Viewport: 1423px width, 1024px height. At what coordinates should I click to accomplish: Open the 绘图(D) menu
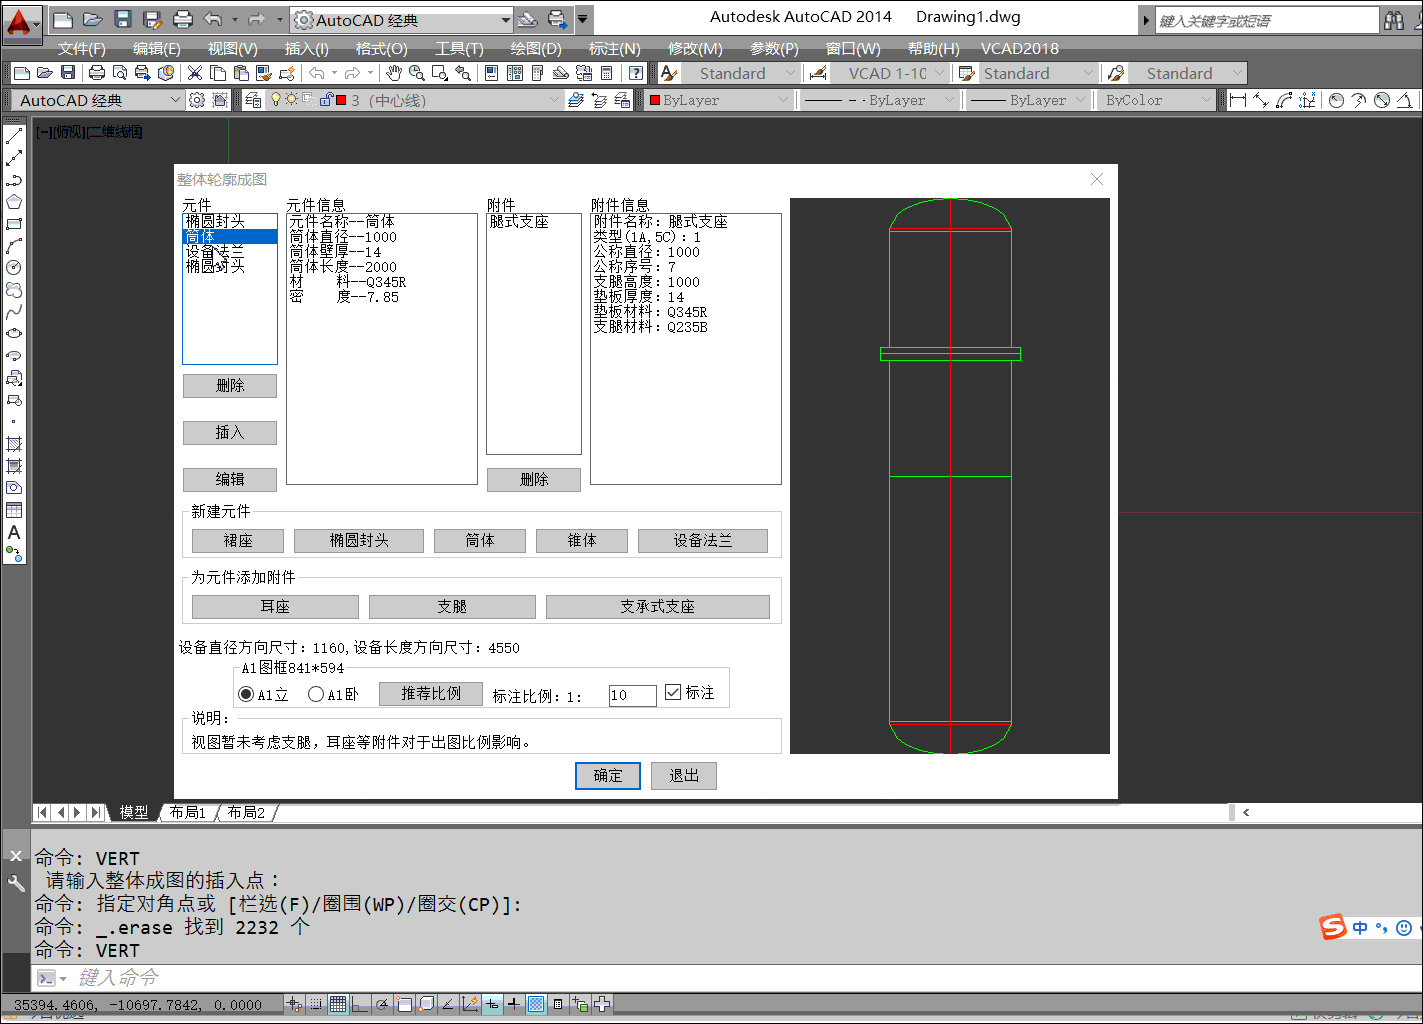[x=536, y=48]
